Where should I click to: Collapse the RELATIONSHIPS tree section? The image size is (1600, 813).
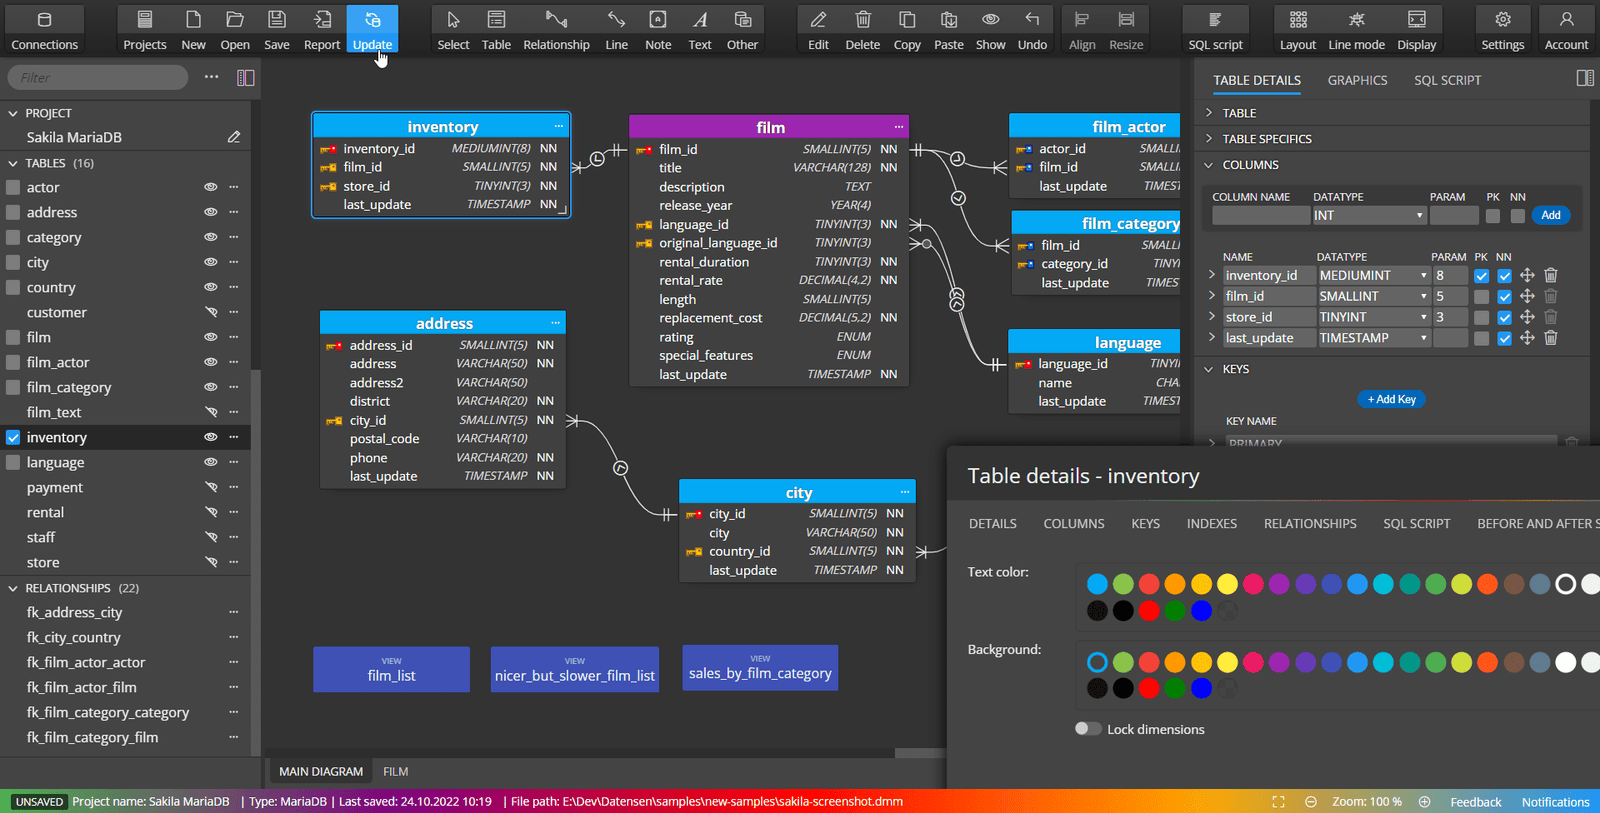[x=13, y=588]
